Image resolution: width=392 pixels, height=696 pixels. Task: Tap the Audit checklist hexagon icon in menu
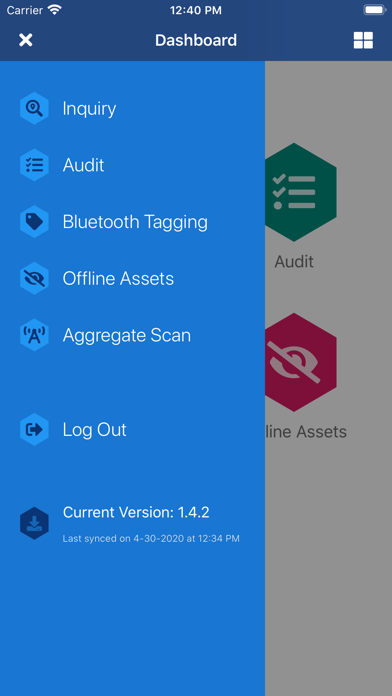(34, 165)
